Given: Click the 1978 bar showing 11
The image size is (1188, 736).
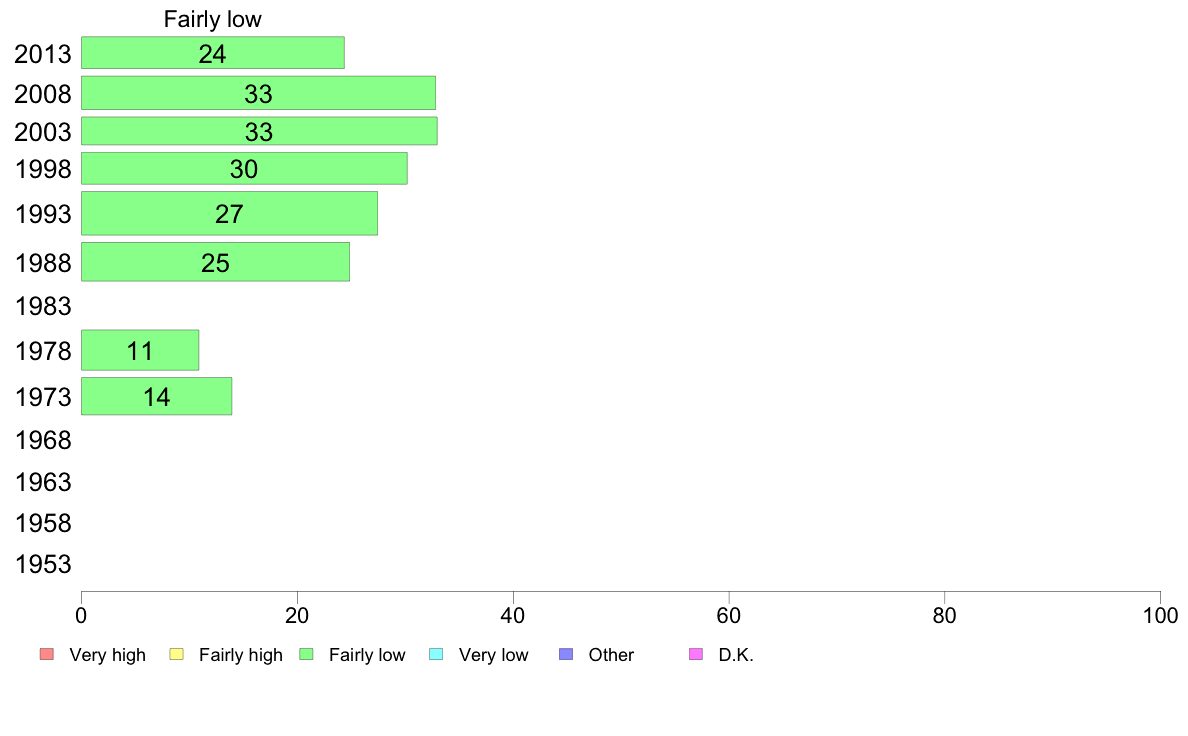Looking at the screenshot, I should click(x=140, y=350).
